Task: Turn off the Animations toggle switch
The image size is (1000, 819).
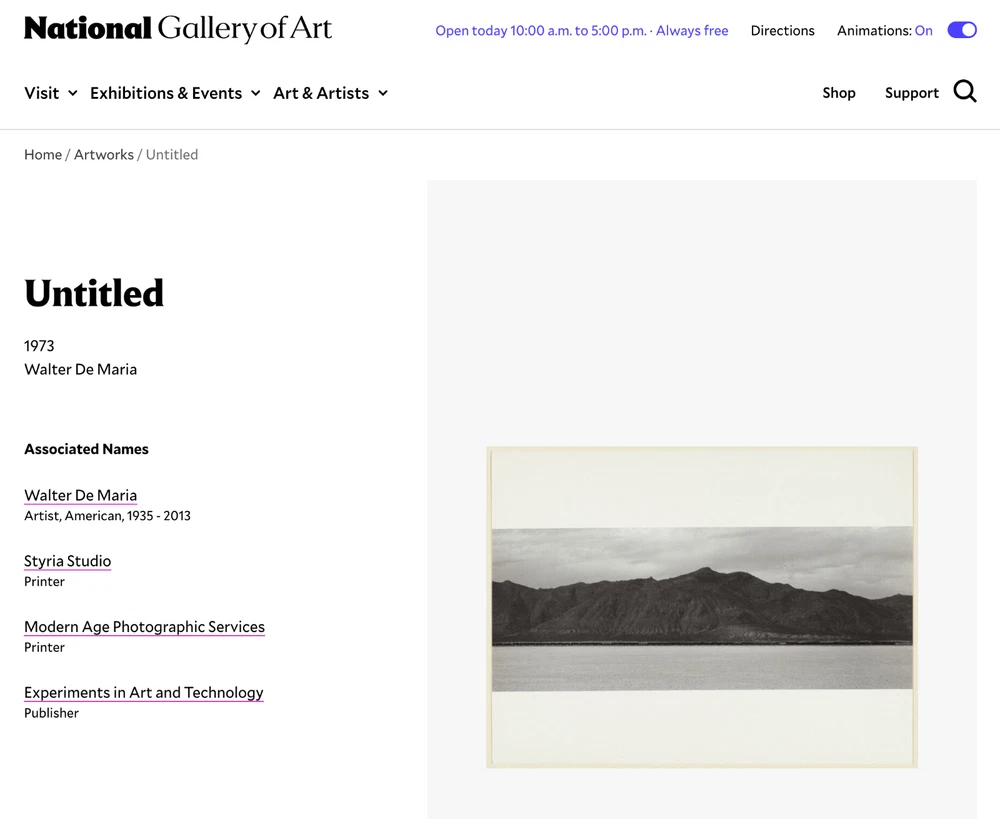Action: (x=961, y=30)
